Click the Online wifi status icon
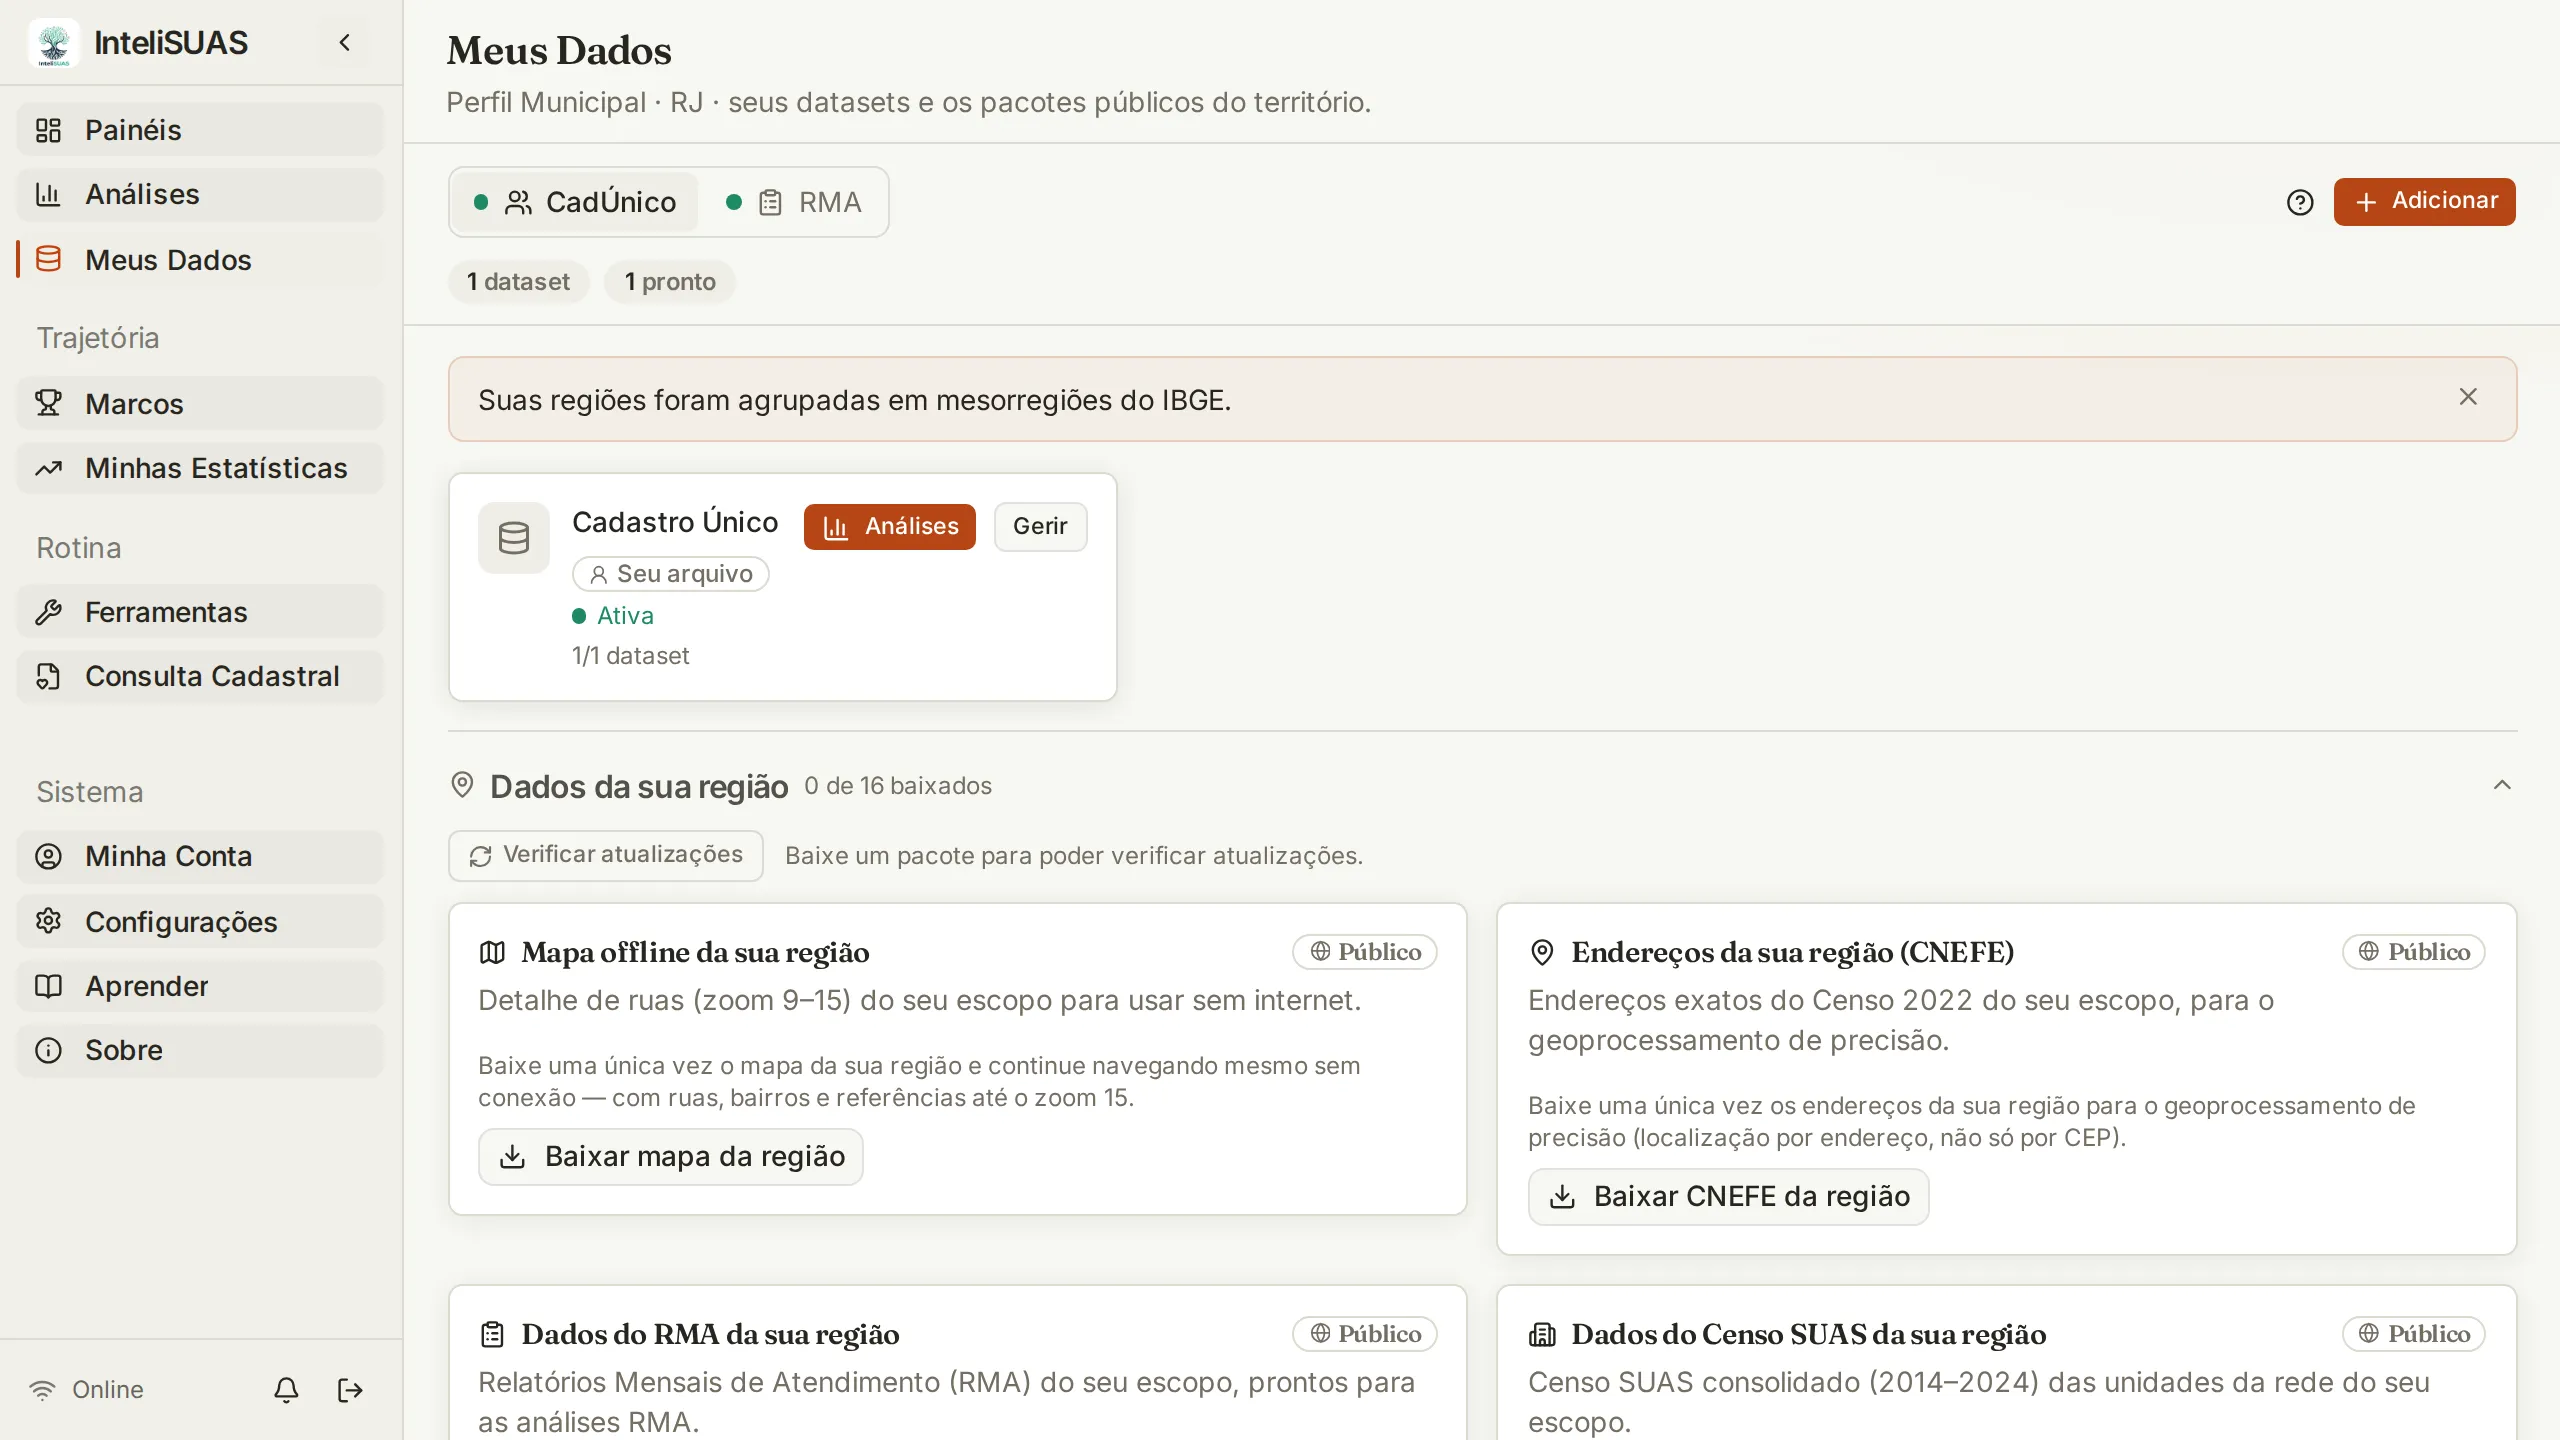This screenshot has width=2560, height=1440. pos(43,1390)
